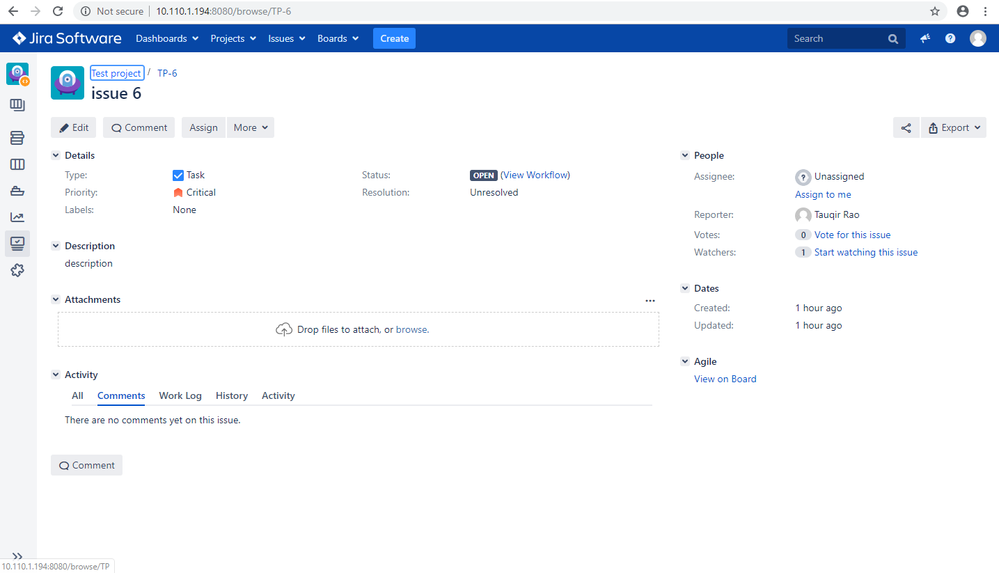Reload the page with refresh icon

click(x=57, y=11)
